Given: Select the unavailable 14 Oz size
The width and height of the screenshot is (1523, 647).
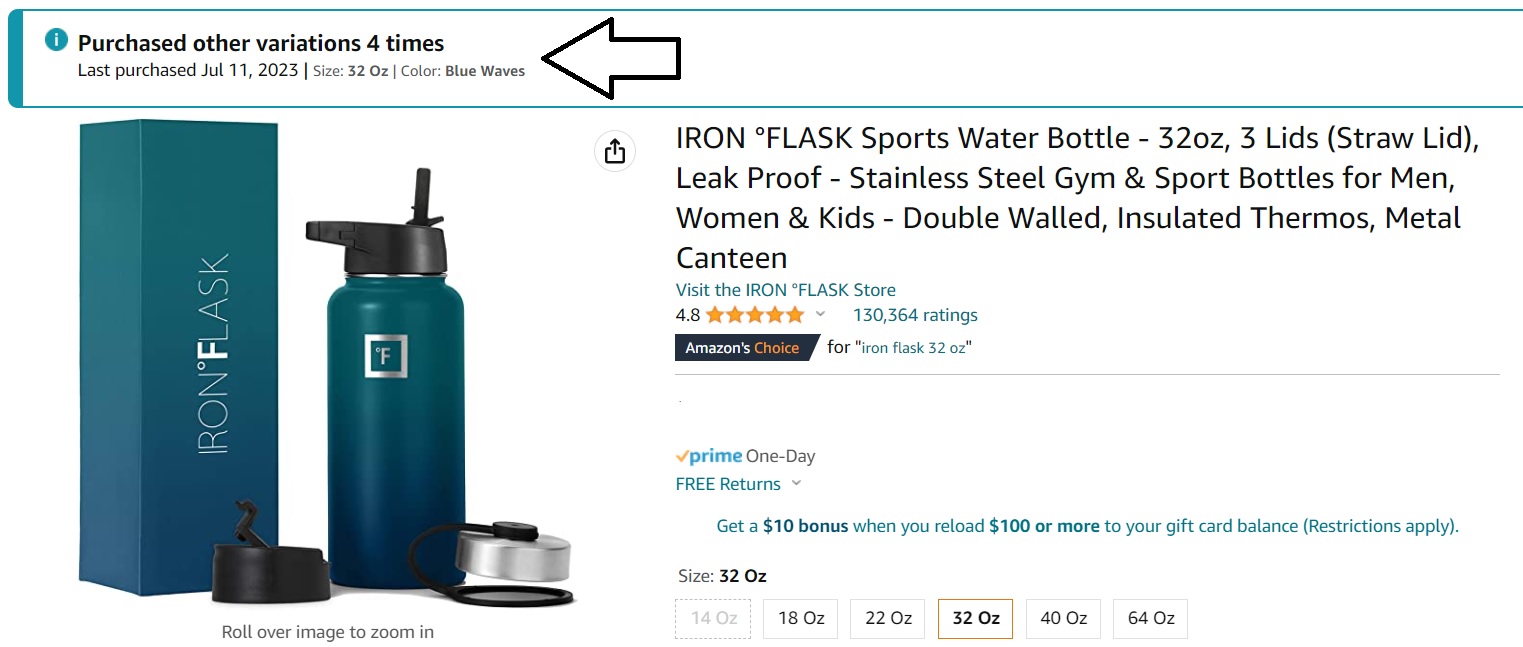Looking at the screenshot, I should (x=713, y=618).
